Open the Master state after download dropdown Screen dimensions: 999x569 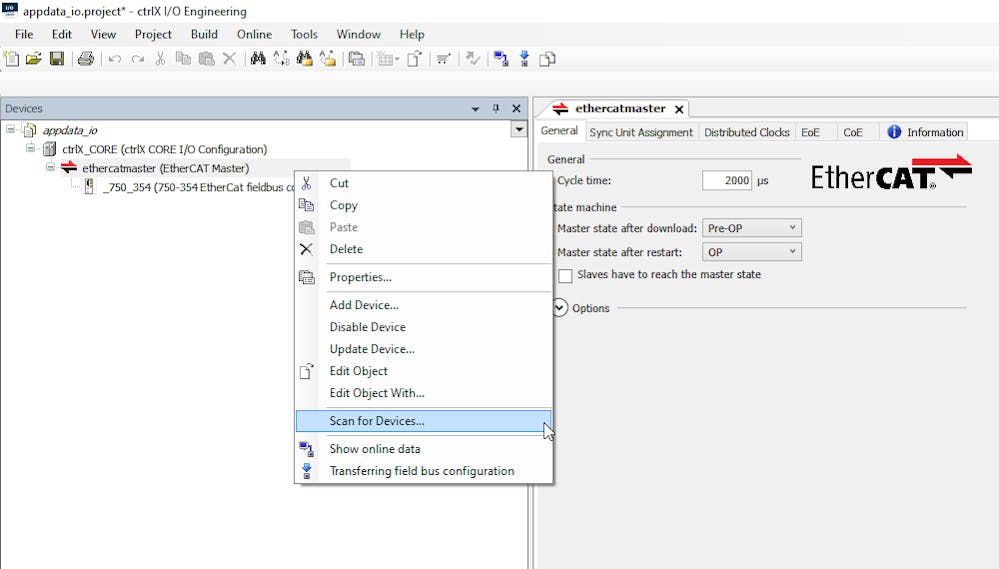click(752, 228)
